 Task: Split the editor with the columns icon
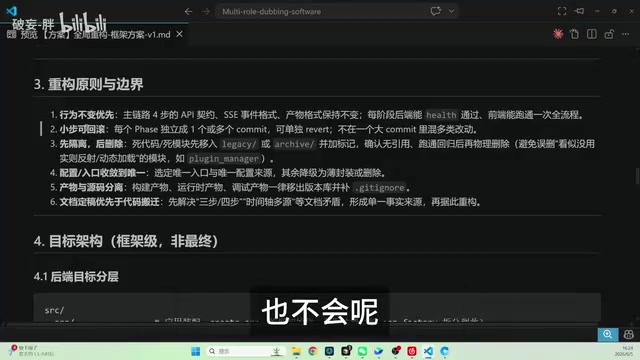591,34
